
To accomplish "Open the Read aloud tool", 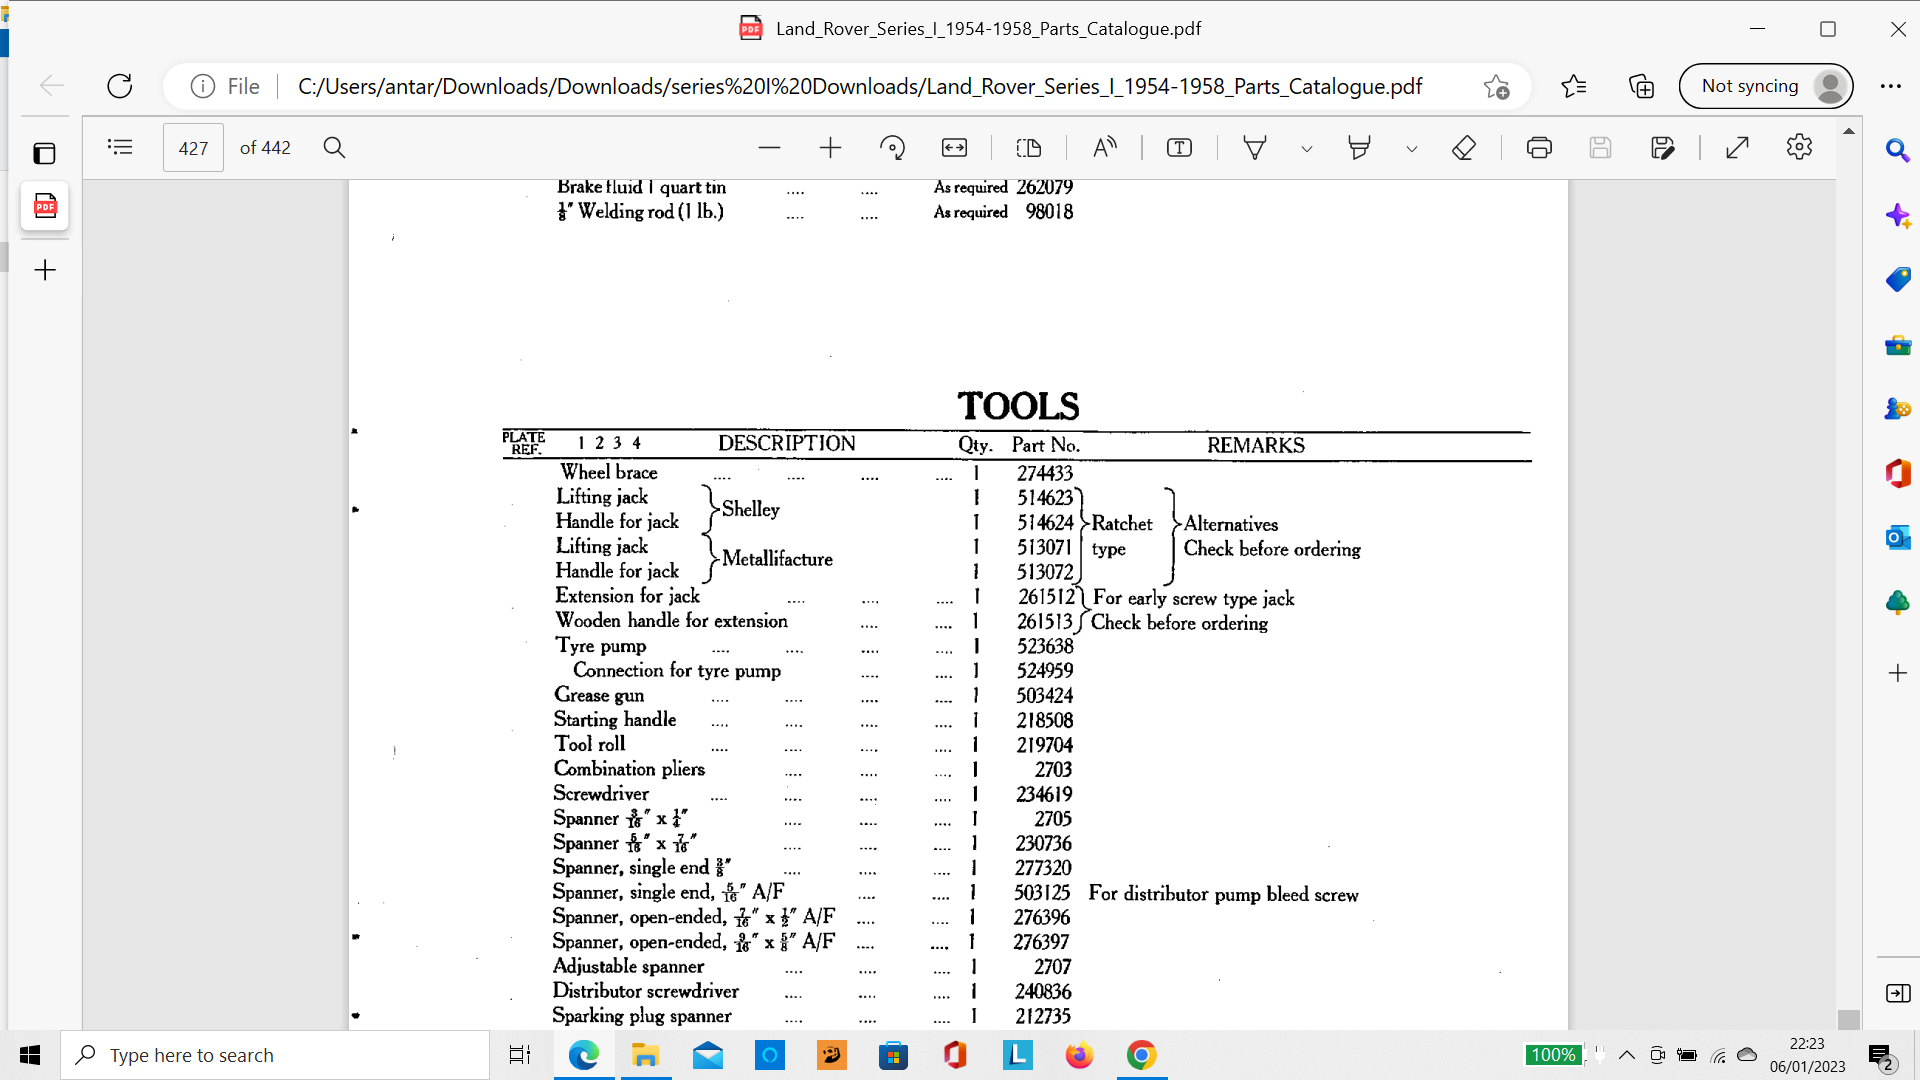I will 1104,148.
